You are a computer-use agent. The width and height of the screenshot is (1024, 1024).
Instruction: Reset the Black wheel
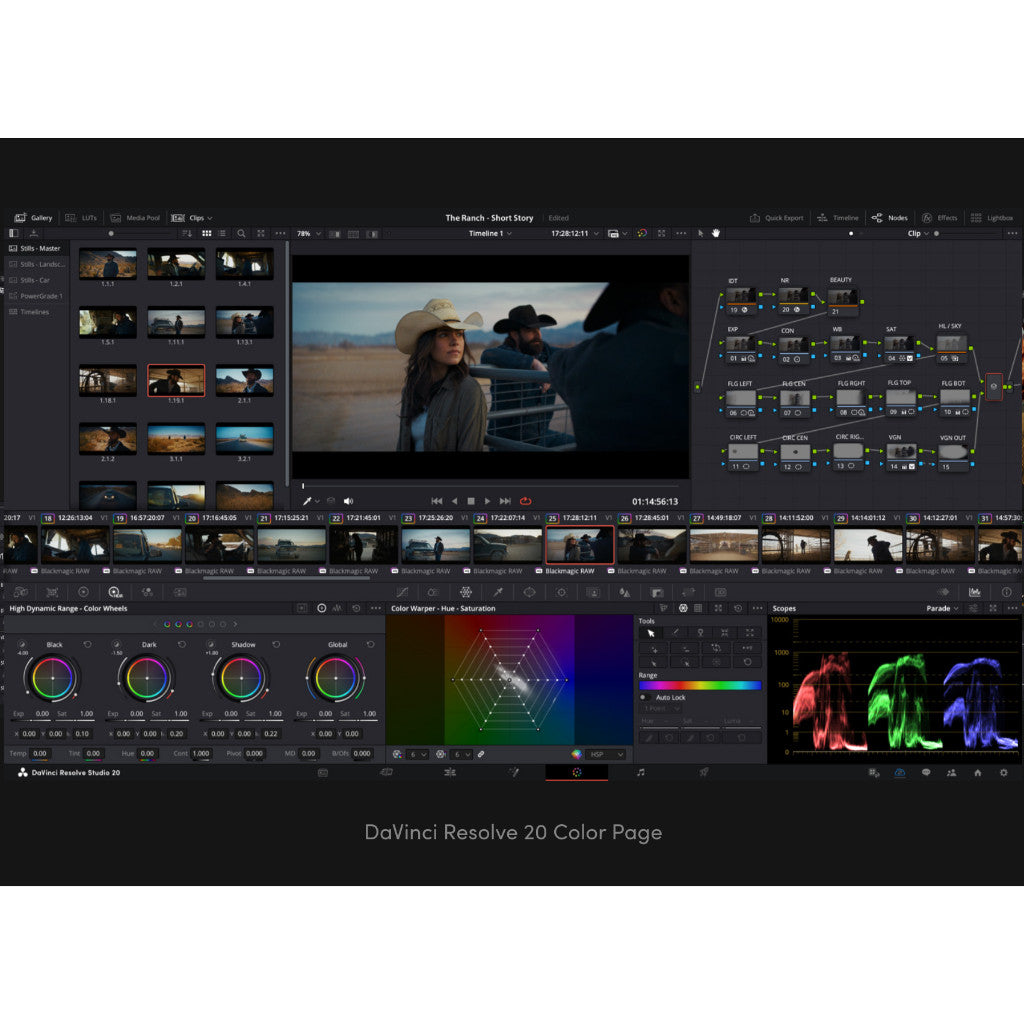pos(88,644)
